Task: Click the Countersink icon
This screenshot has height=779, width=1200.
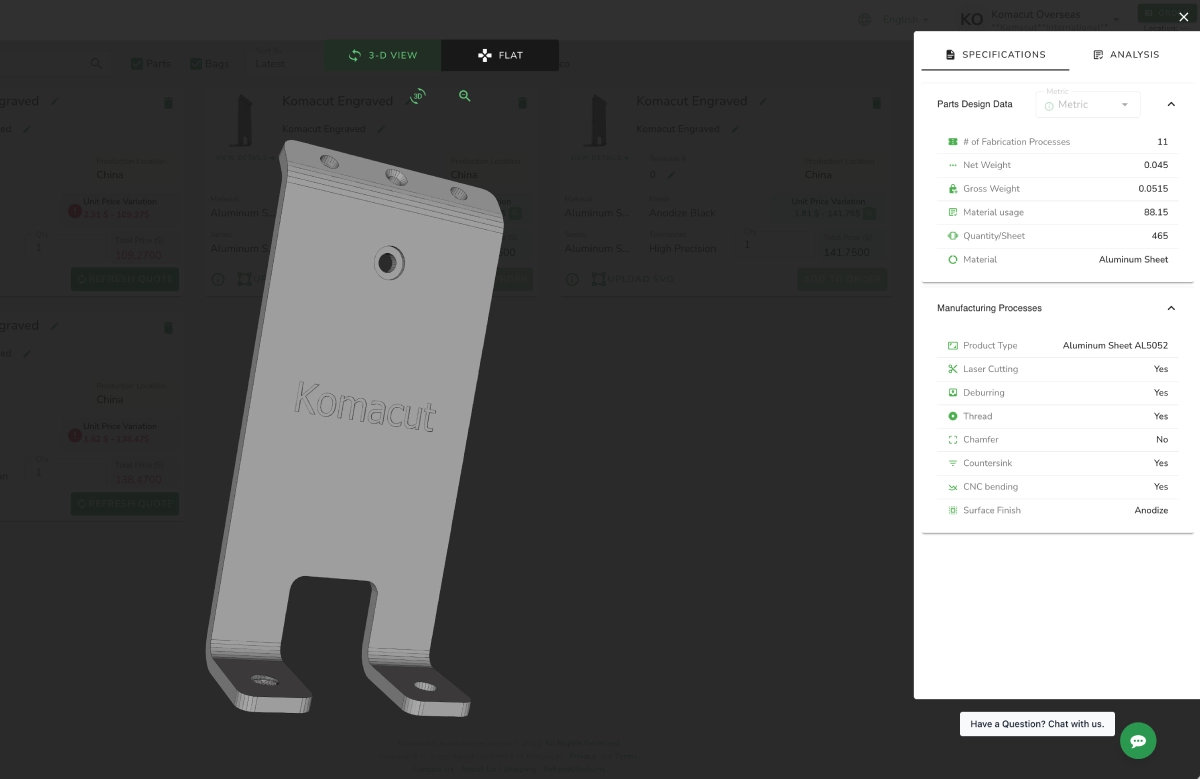Action: click(x=953, y=463)
